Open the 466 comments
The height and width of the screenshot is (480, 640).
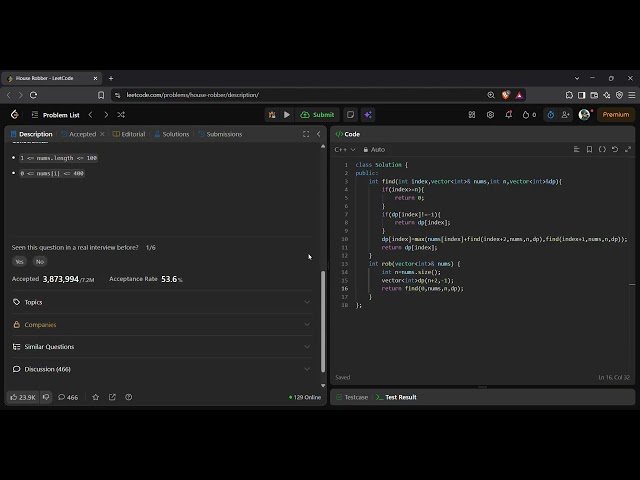(68, 397)
